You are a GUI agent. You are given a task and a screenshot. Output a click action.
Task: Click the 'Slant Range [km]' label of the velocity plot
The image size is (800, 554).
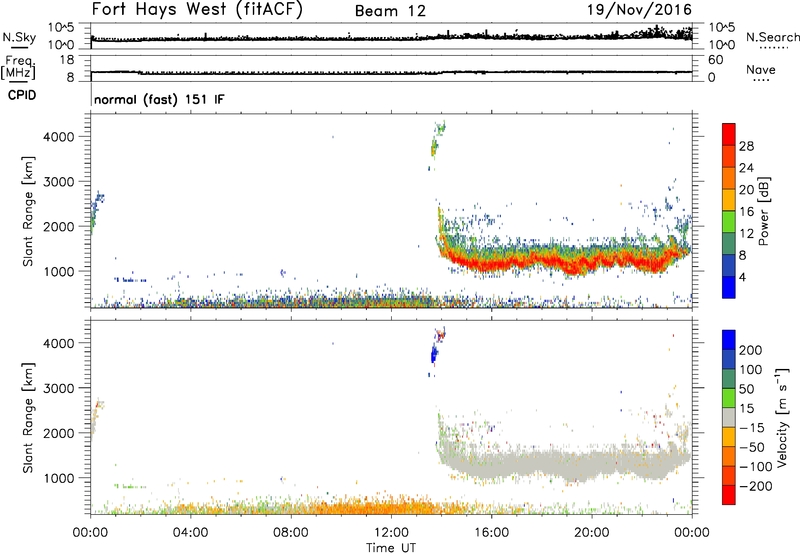28,417
